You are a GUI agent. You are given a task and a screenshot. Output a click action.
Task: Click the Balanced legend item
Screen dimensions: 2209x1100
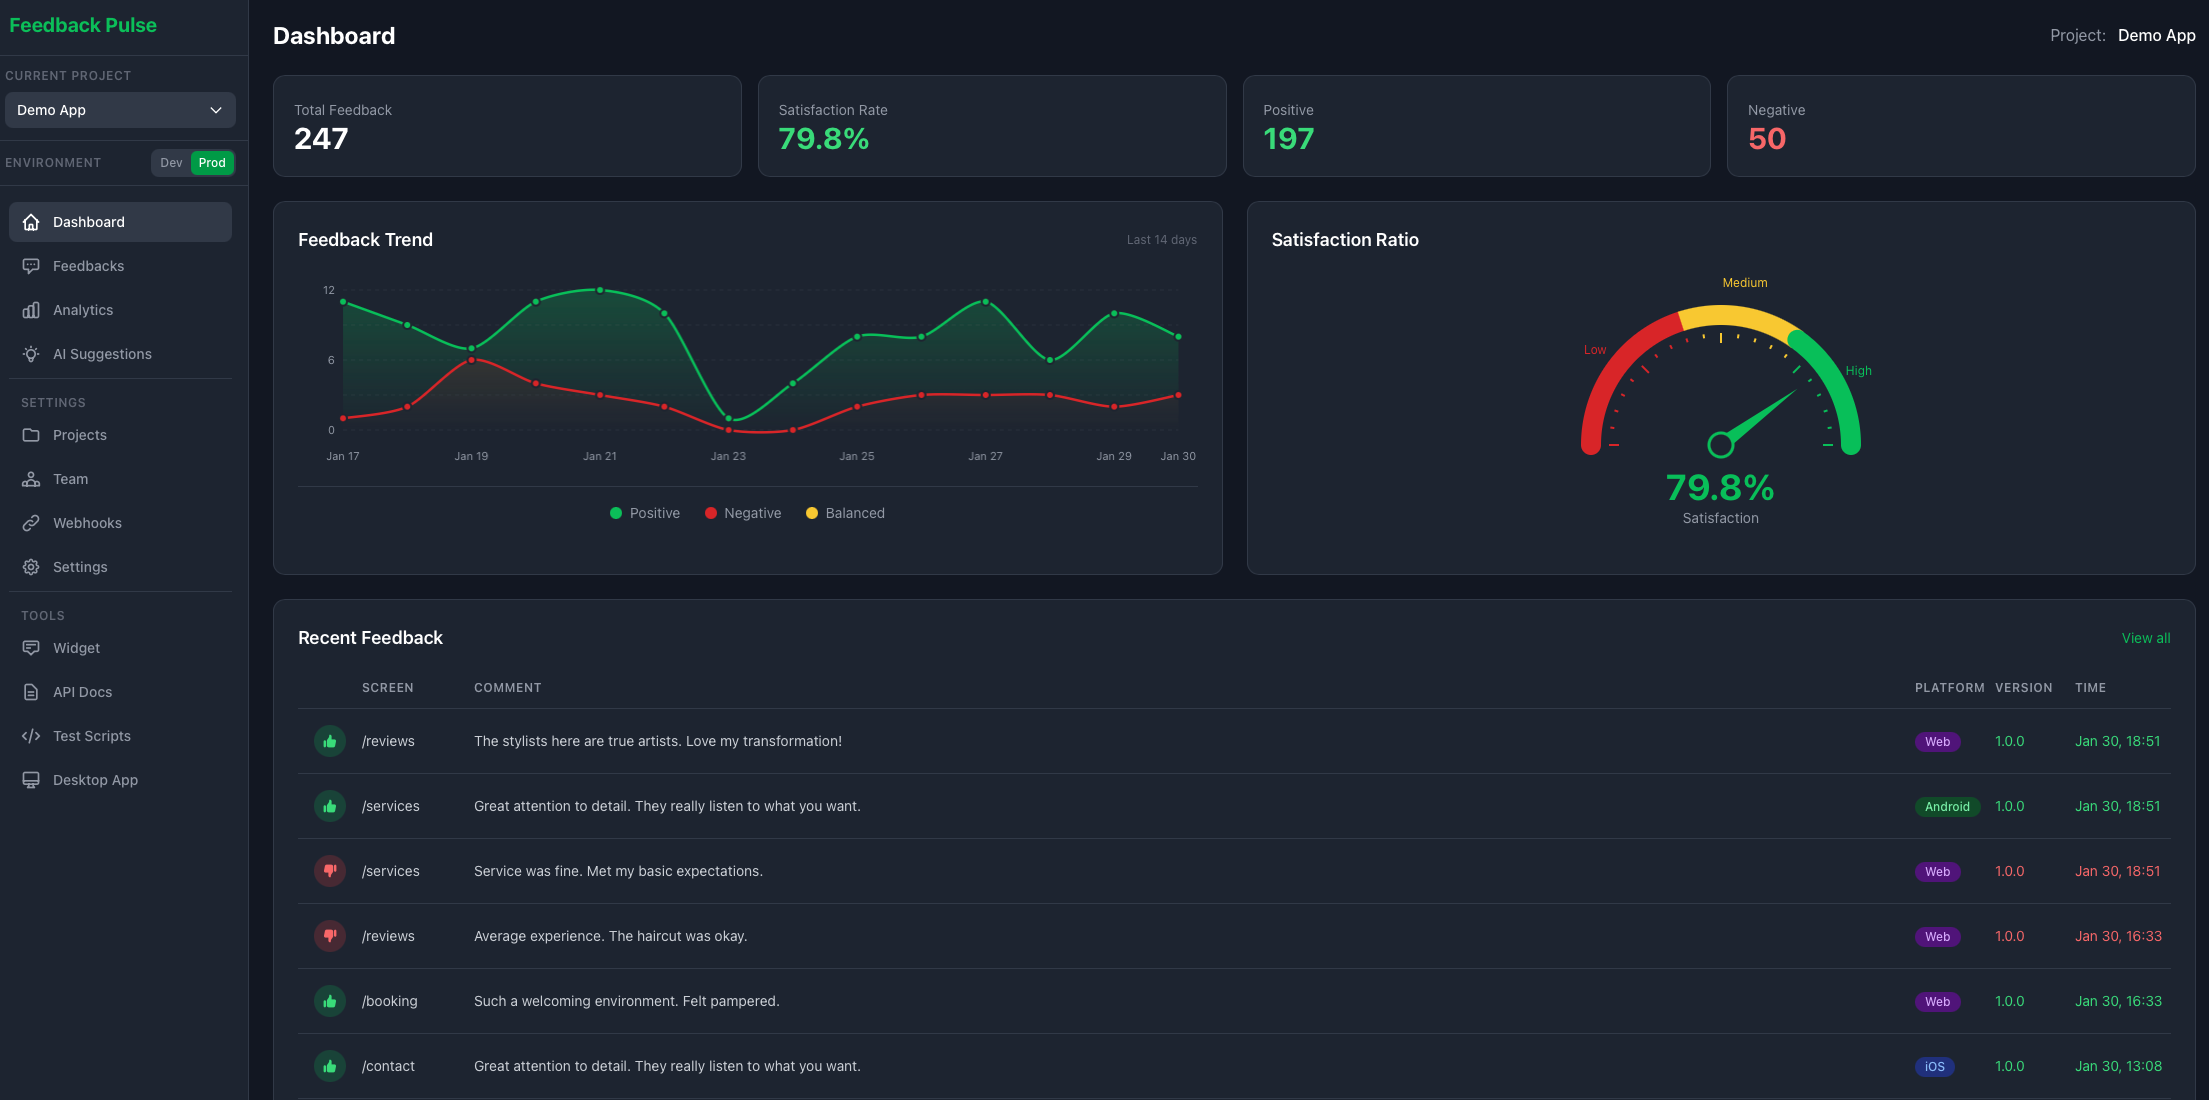(845, 513)
